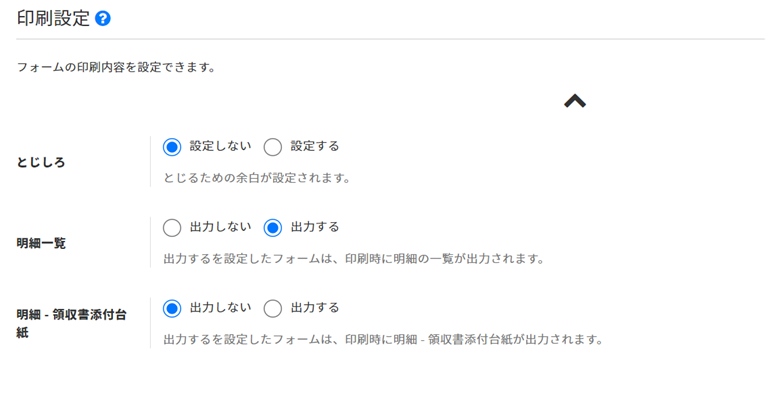Click the とじるための余白が設定されます hint text
This screenshot has height=403, width=766.
tap(256, 178)
